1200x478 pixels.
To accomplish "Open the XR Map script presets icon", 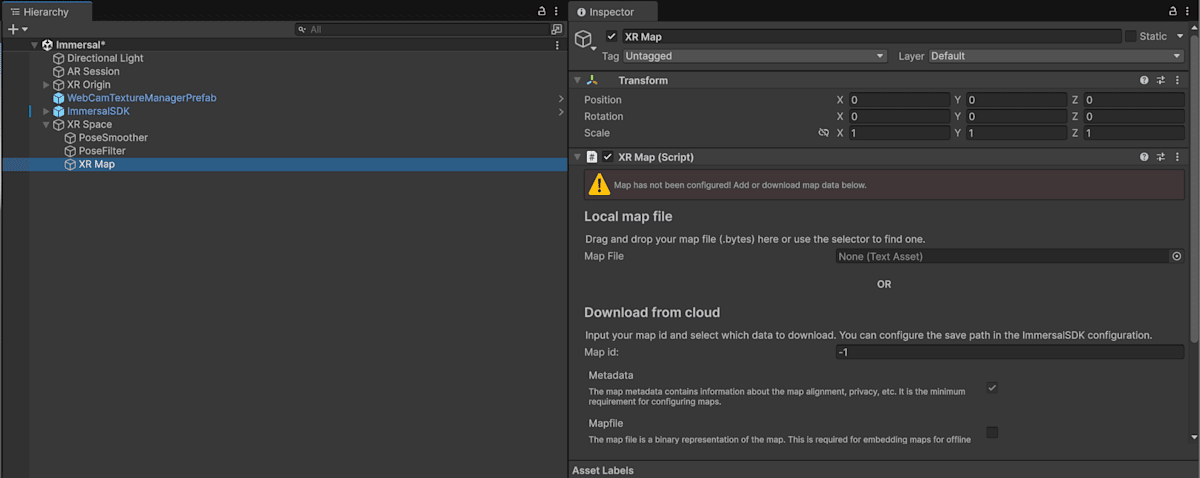I will click(x=1161, y=157).
